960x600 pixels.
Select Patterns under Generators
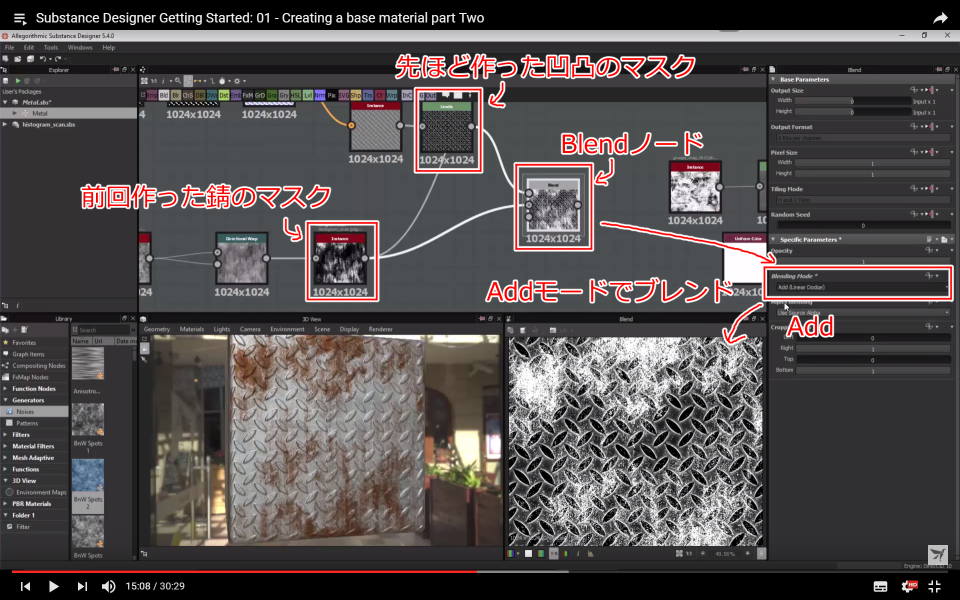(x=27, y=423)
